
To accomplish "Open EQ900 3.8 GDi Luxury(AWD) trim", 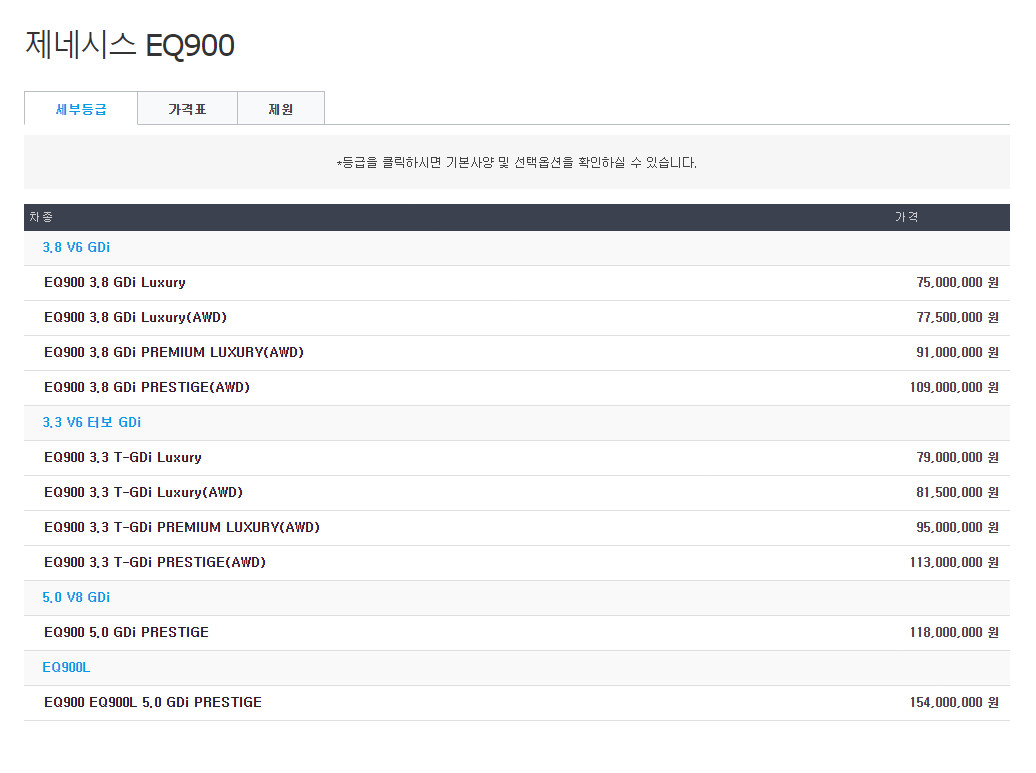I will tap(135, 318).
